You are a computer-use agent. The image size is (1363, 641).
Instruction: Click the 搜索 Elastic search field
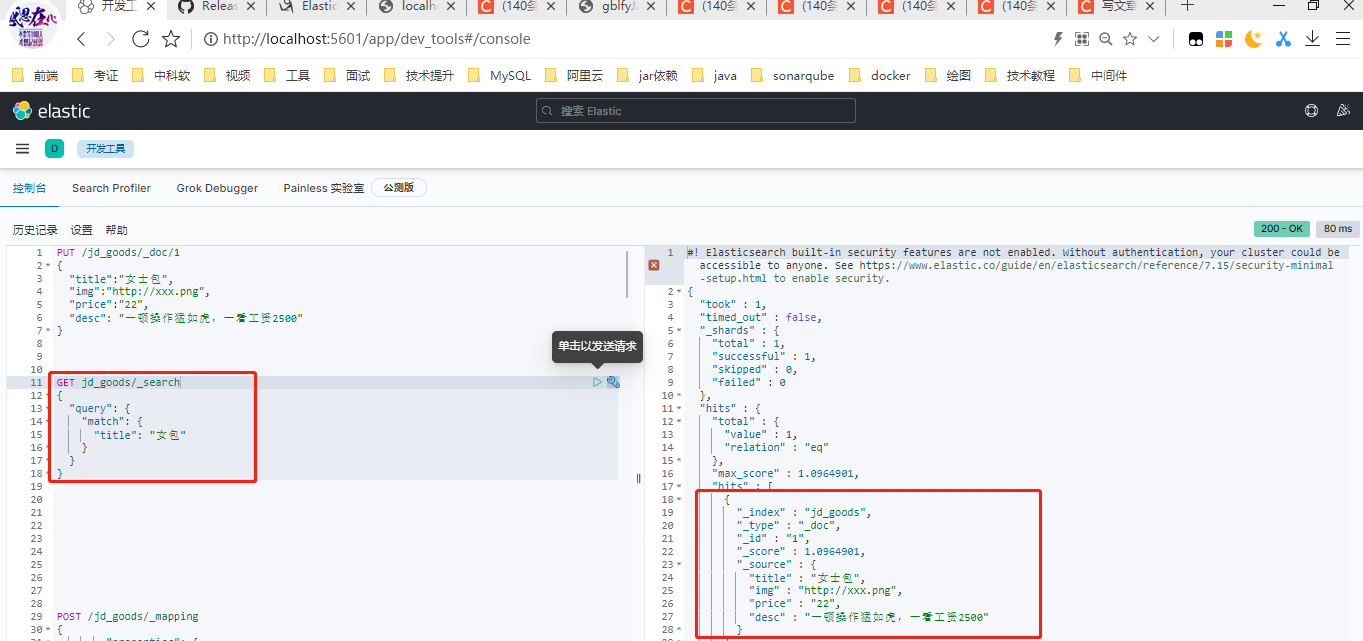696,111
